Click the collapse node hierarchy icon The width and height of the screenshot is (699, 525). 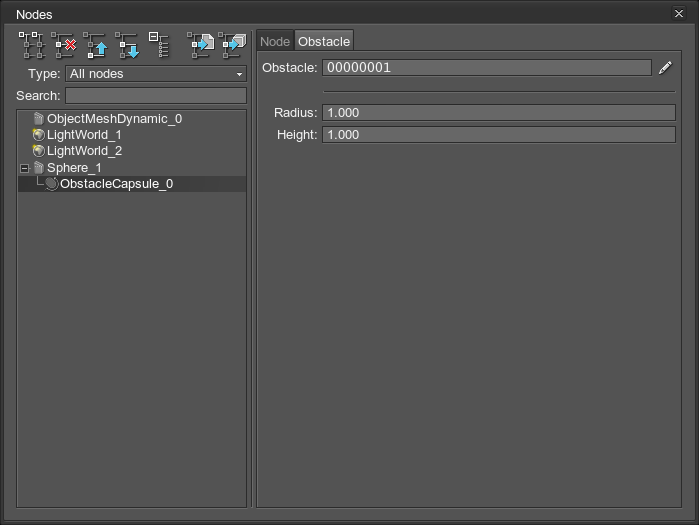(x=159, y=45)
